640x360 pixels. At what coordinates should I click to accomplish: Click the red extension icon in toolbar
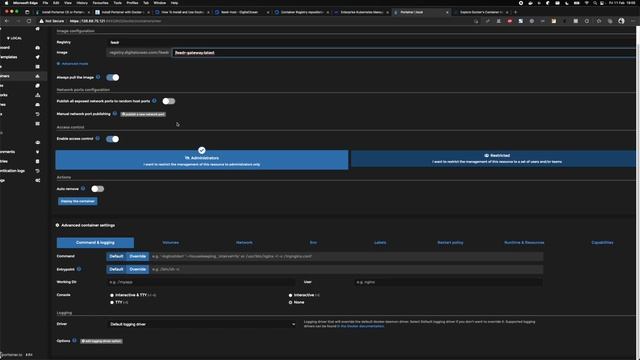click(x=510, y=21)
